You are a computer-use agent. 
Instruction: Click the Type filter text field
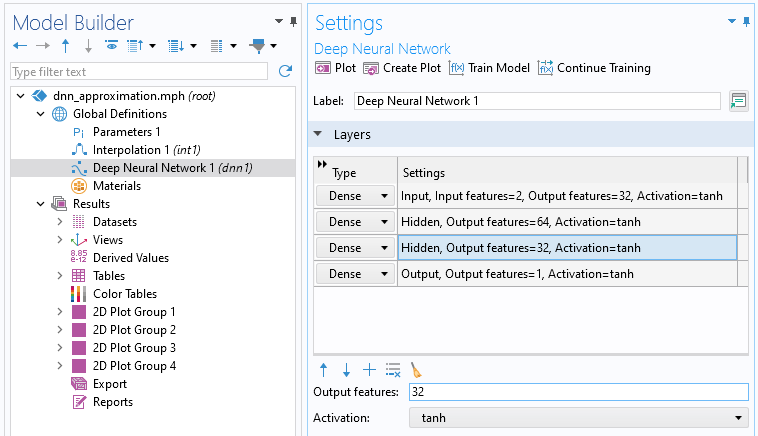click(x=139, y=72)
